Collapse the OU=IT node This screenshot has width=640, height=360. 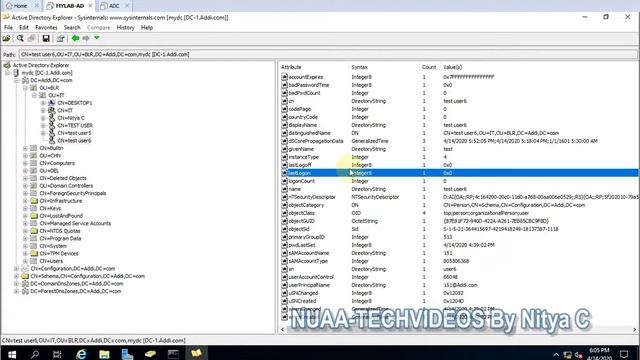tap(34, 96)
